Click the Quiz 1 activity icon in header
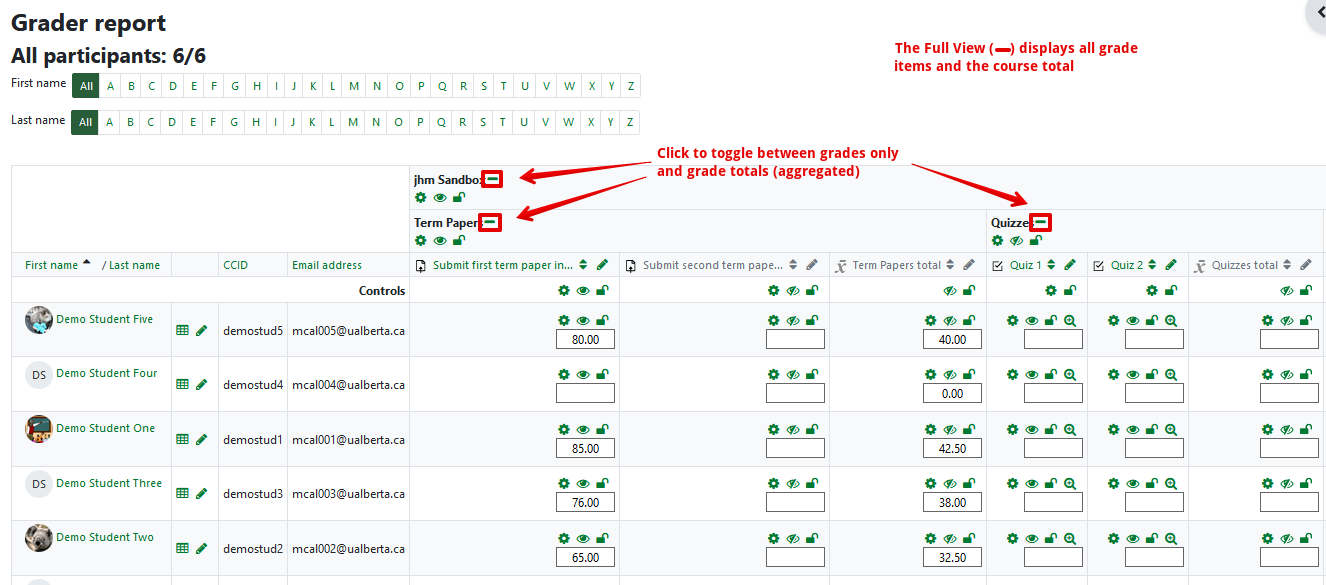1326x585 pixels. [x=998, y=265]
